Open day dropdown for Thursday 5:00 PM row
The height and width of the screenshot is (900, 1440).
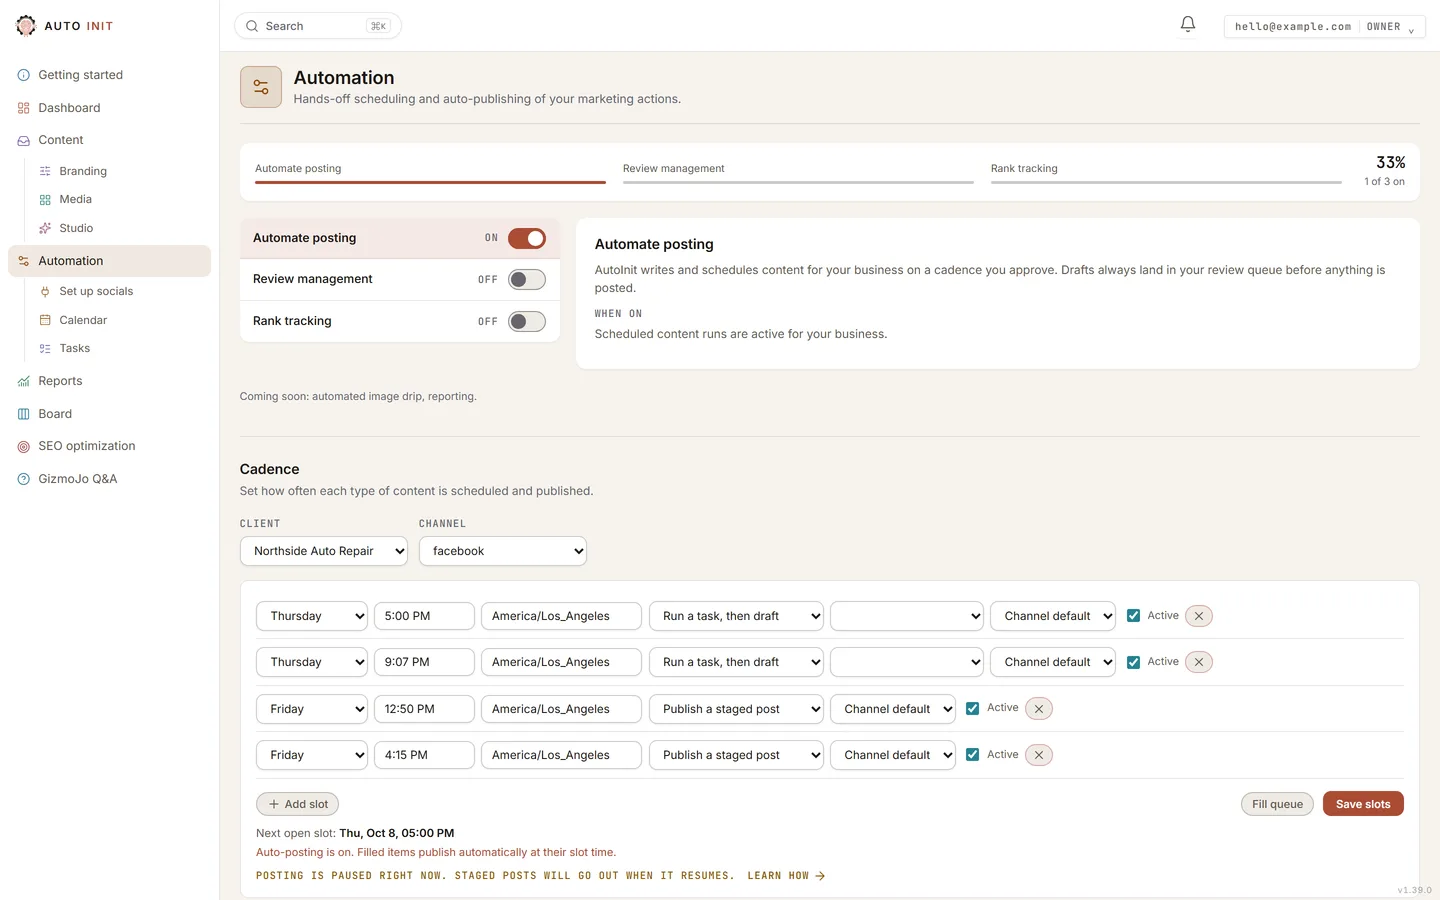312,616
